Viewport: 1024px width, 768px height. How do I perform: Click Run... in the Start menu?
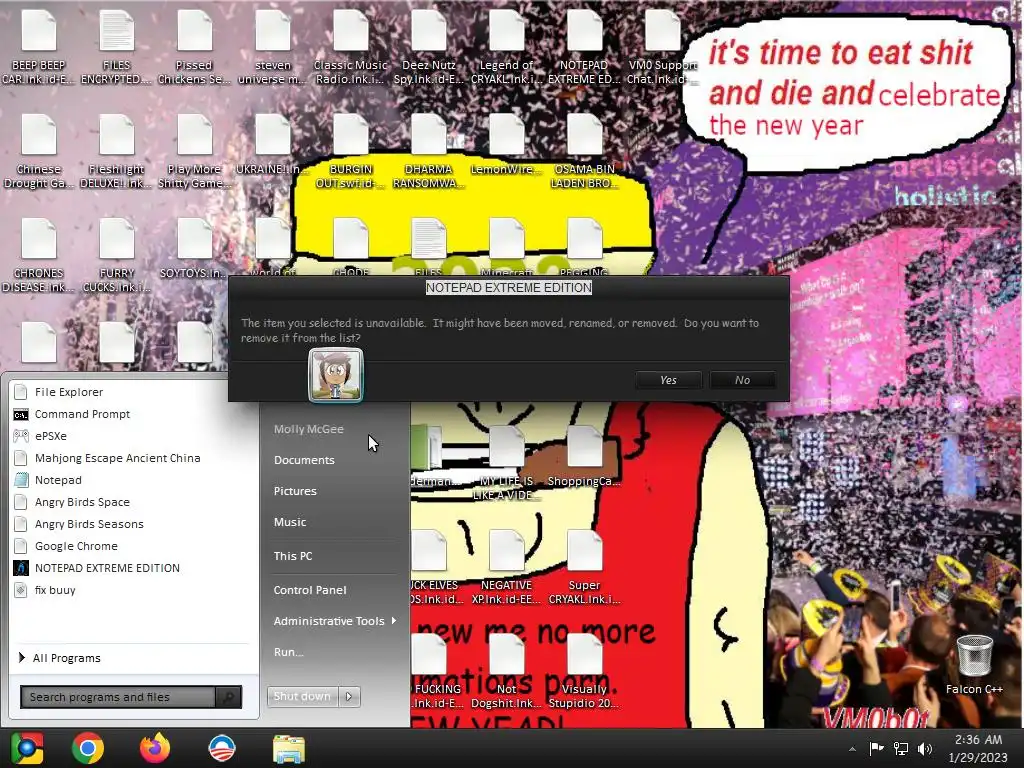click(x=288, y=652)
